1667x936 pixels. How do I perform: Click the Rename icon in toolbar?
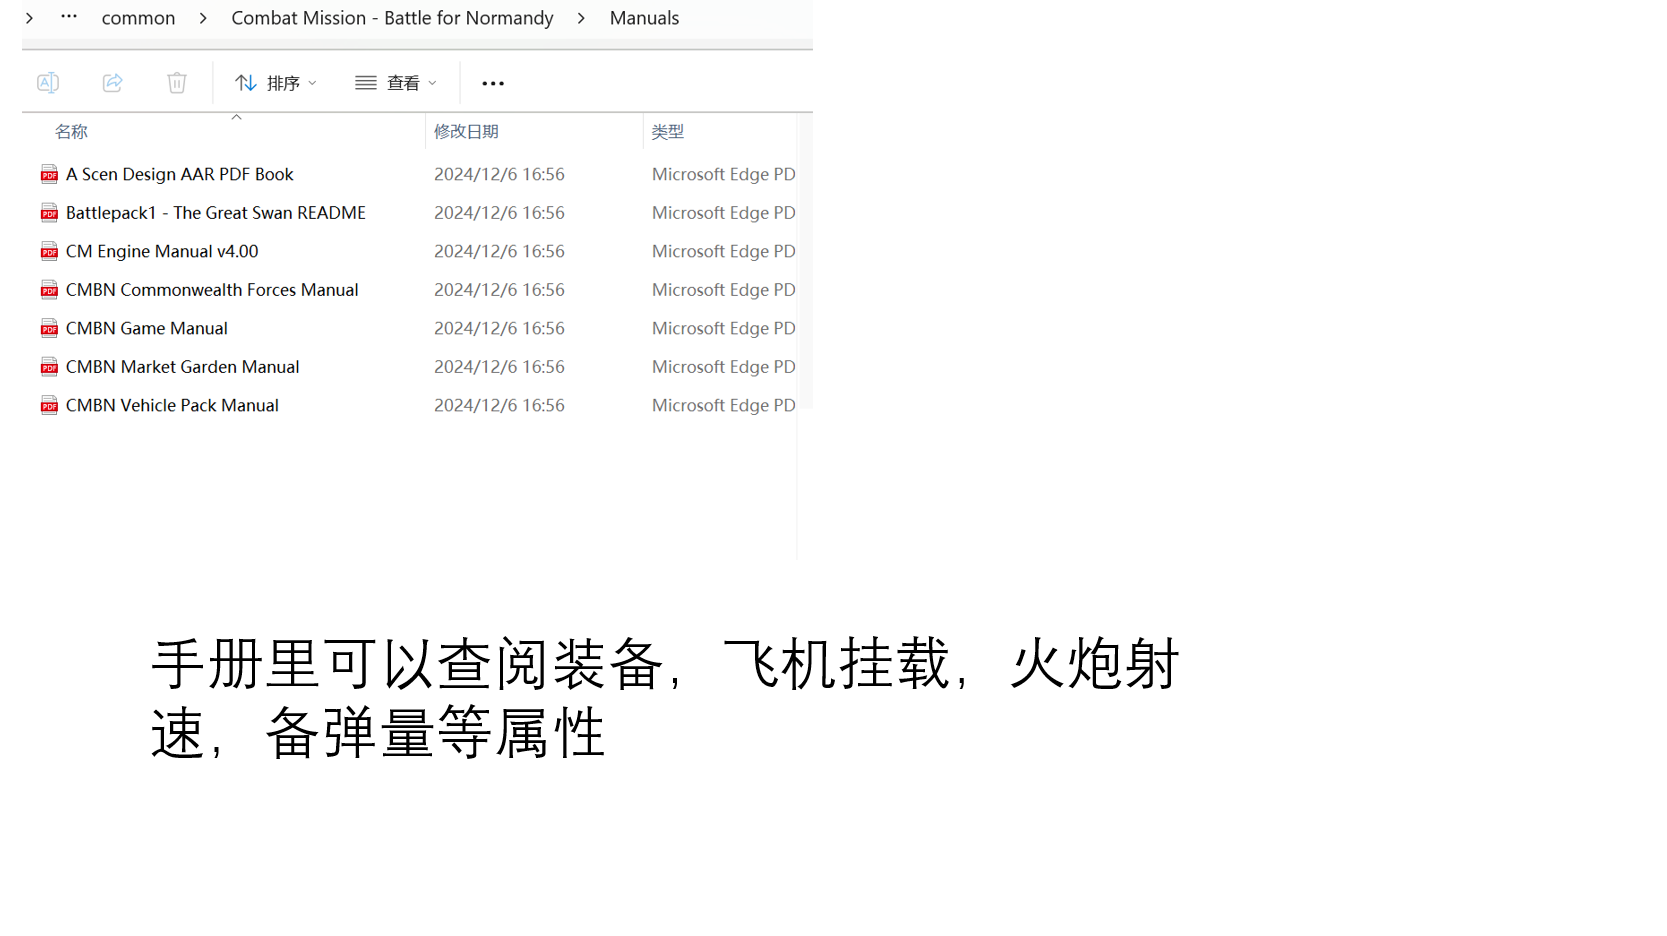(x=48, y=83)
